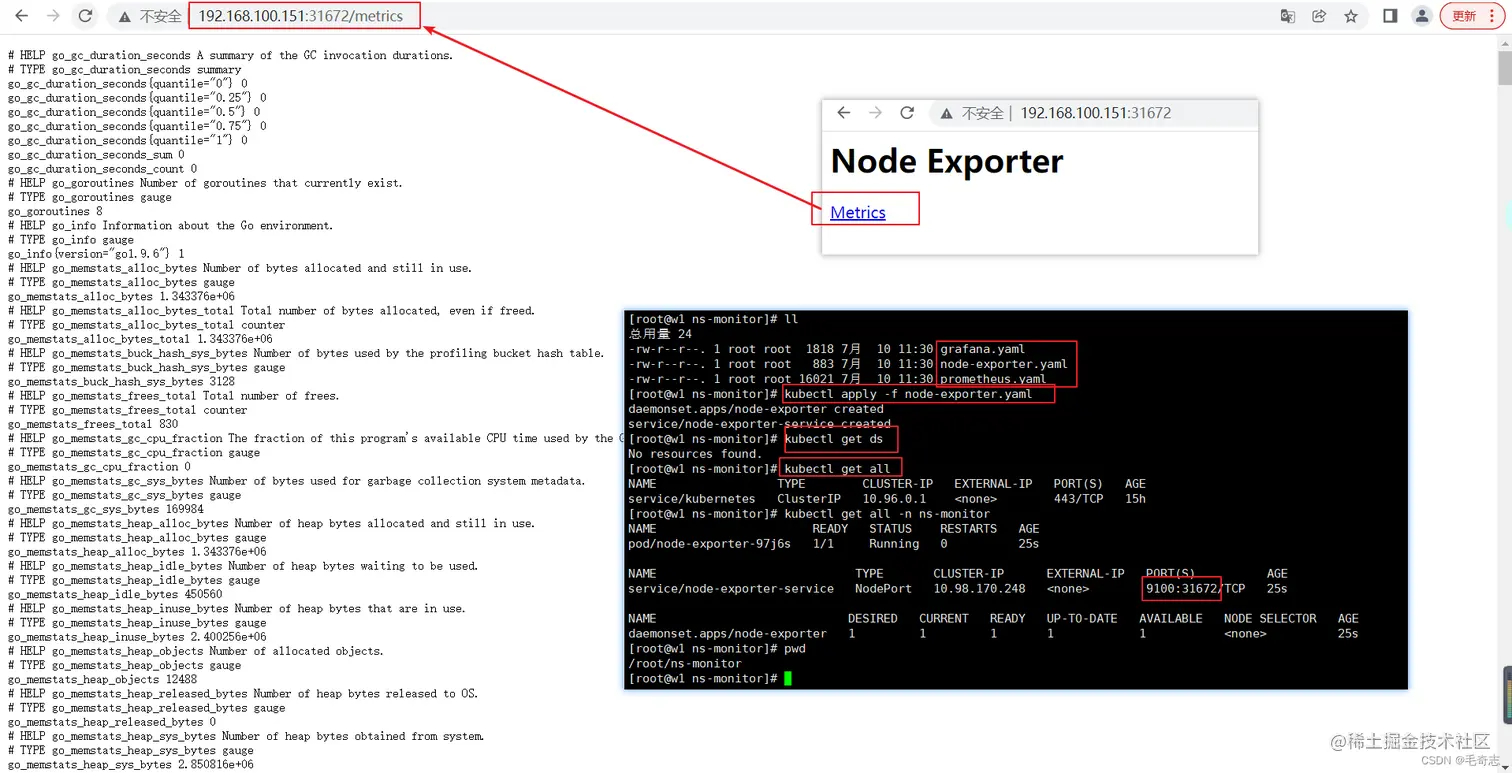Toggle the browser side panel icon
Viewport: 1512px width, 773px height.
[x=1390, y=16]
